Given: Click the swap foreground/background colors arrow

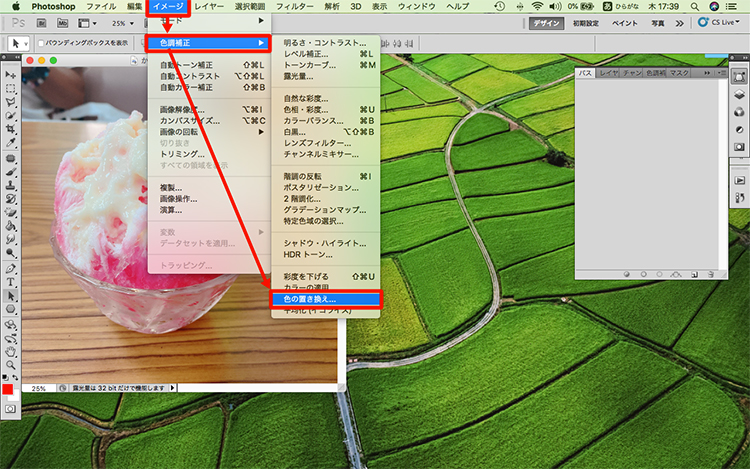Looking at the screenshot, I should pos(16,378).
